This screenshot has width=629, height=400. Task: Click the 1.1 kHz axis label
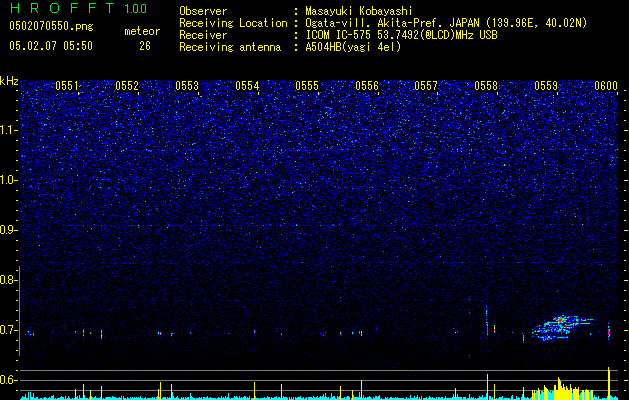point(8,130)
